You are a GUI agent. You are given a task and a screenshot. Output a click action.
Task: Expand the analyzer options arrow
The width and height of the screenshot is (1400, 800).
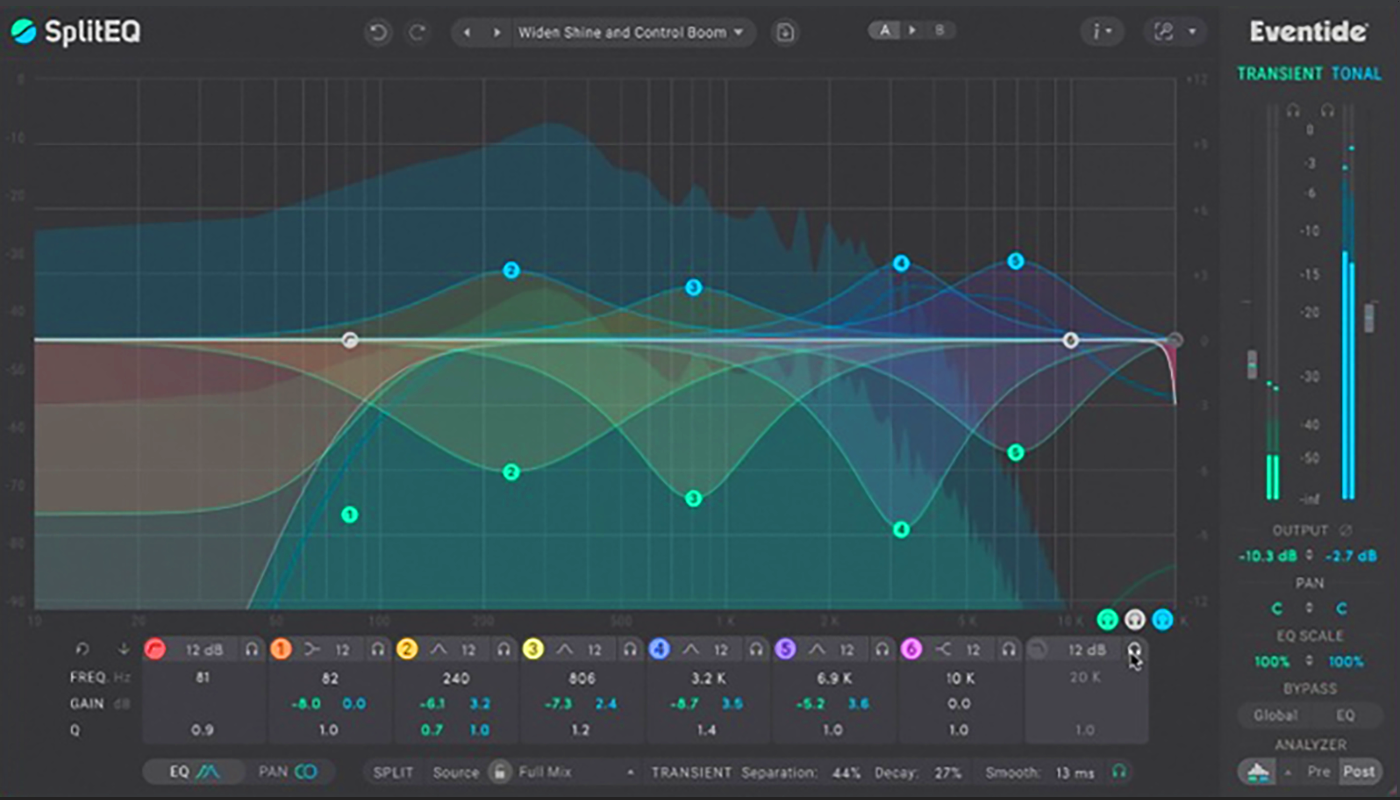(x=1288, y=772)
